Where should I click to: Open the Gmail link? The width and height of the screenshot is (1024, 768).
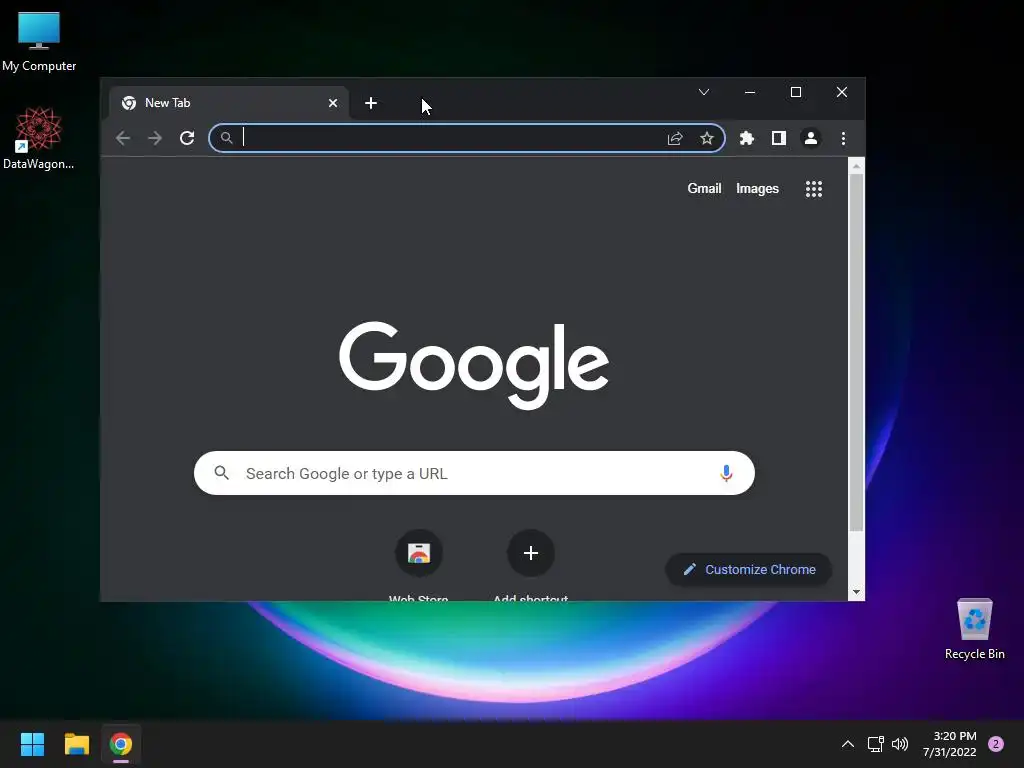click(704, 188)
